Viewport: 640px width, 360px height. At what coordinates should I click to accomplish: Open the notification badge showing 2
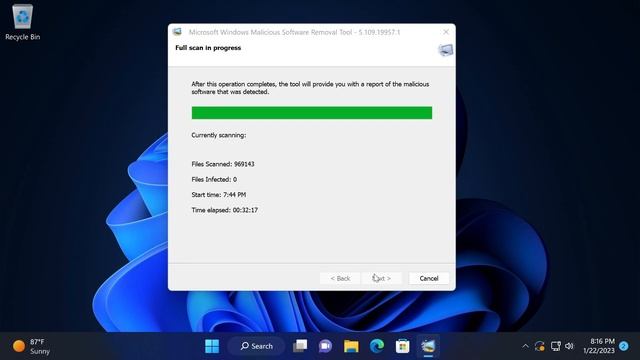click(624, 346)
